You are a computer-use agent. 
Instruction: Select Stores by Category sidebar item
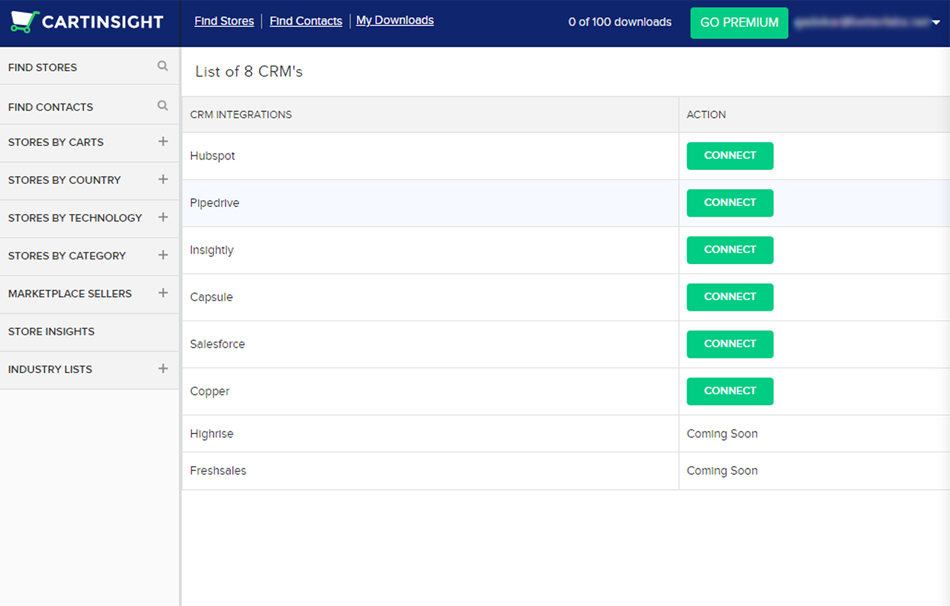point(90,256)
